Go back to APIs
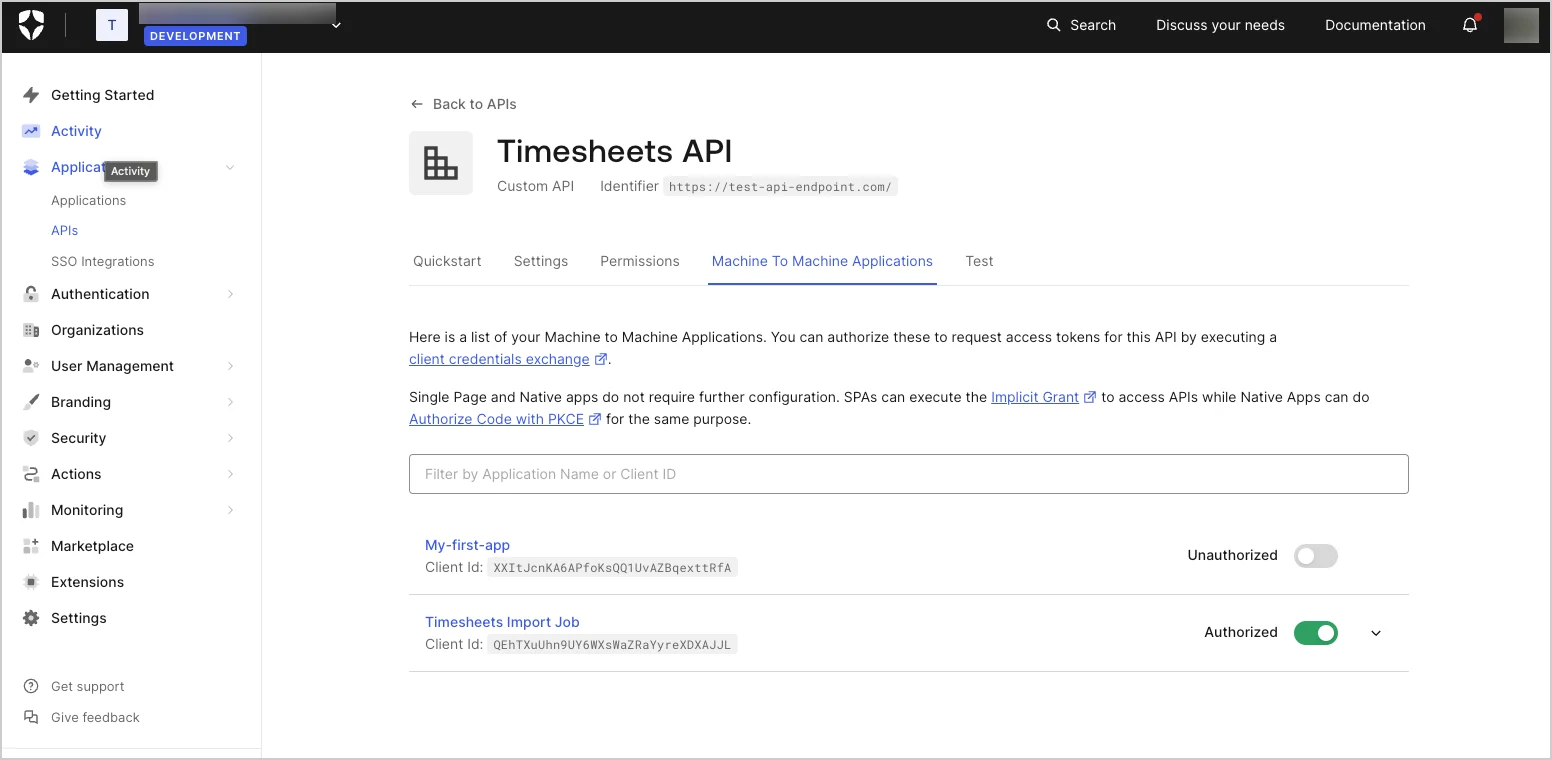 coord(463,104)
